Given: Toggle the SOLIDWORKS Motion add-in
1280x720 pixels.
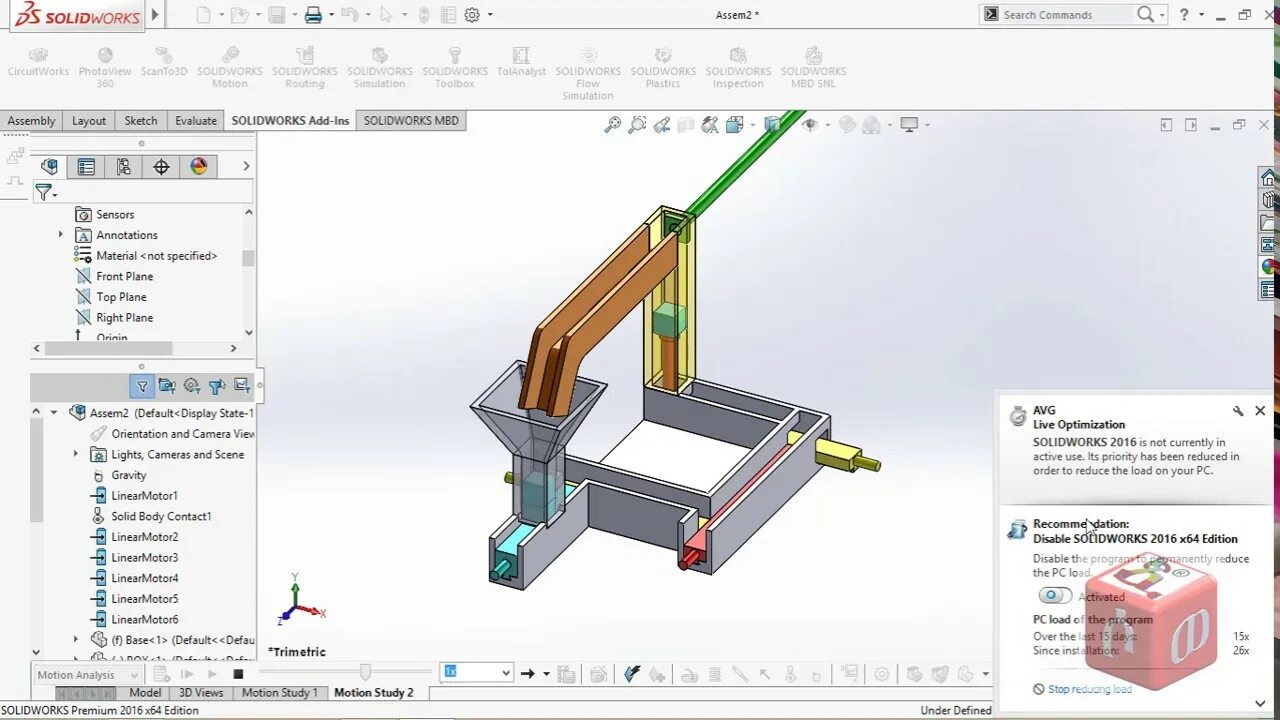Looking at the screenshot, I should coord(230,62).
